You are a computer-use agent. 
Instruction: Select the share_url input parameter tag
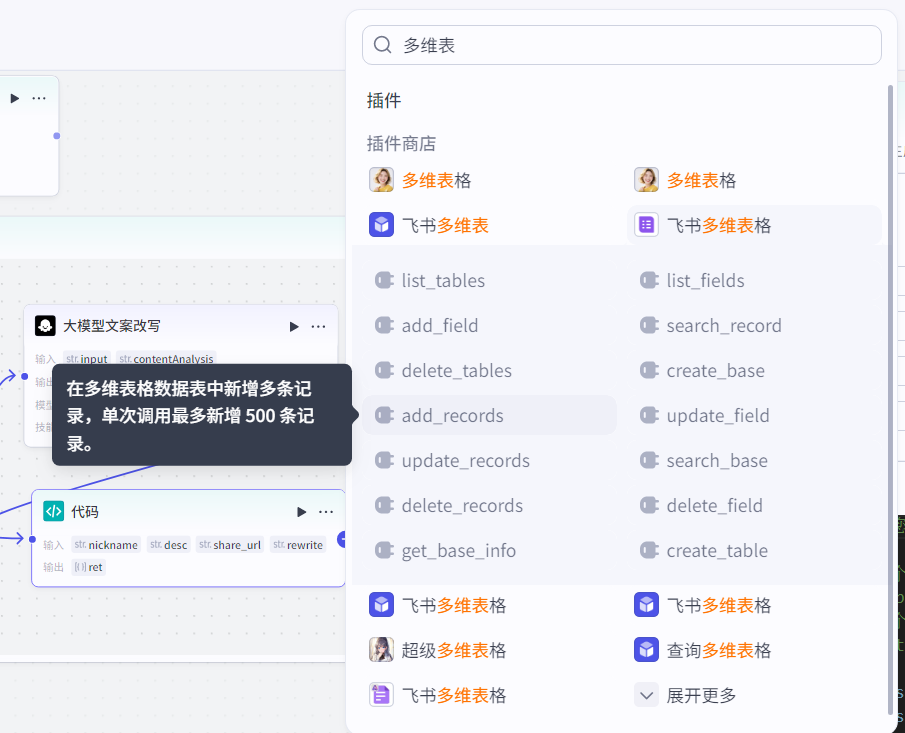click(230, 545)
